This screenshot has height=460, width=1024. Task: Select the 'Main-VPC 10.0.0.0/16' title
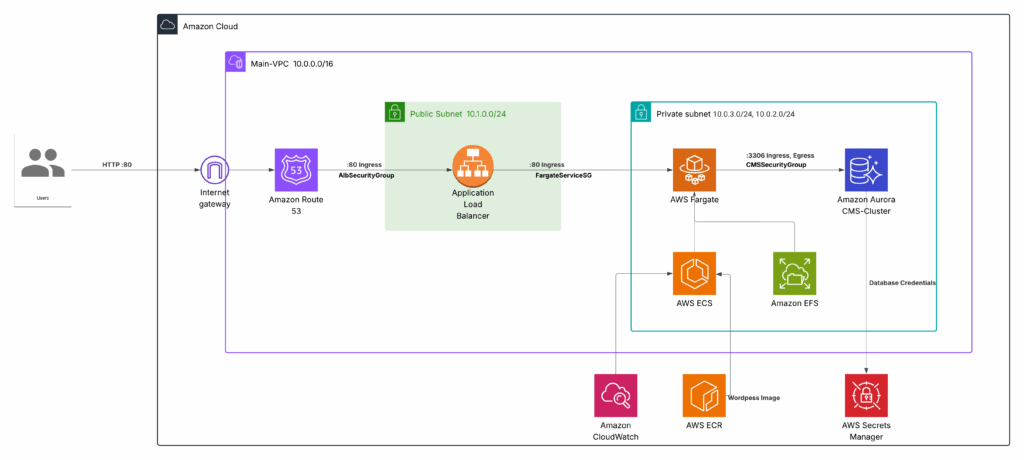click(x=293, y=64)
